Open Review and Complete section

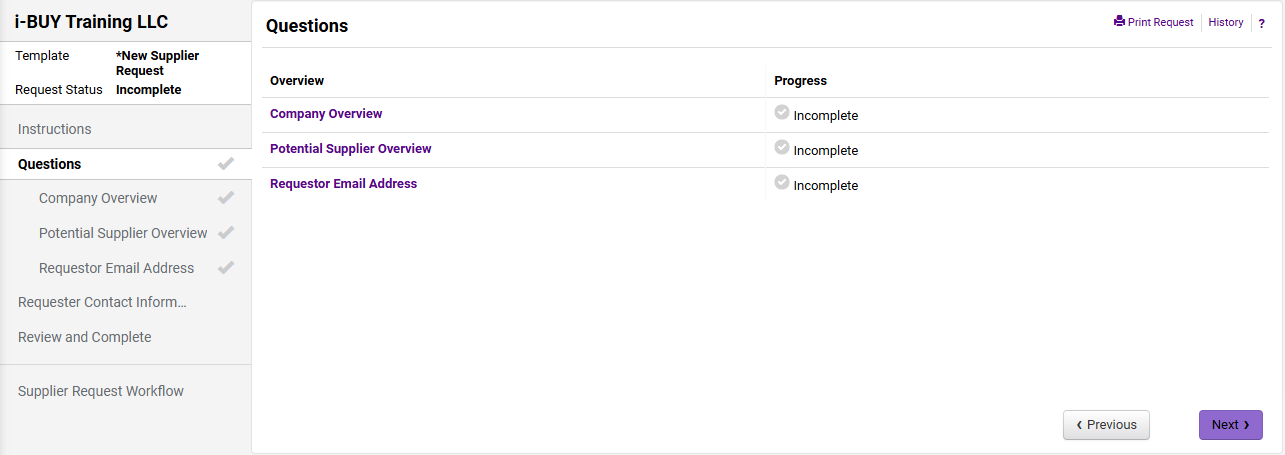(x=85, y=337)
